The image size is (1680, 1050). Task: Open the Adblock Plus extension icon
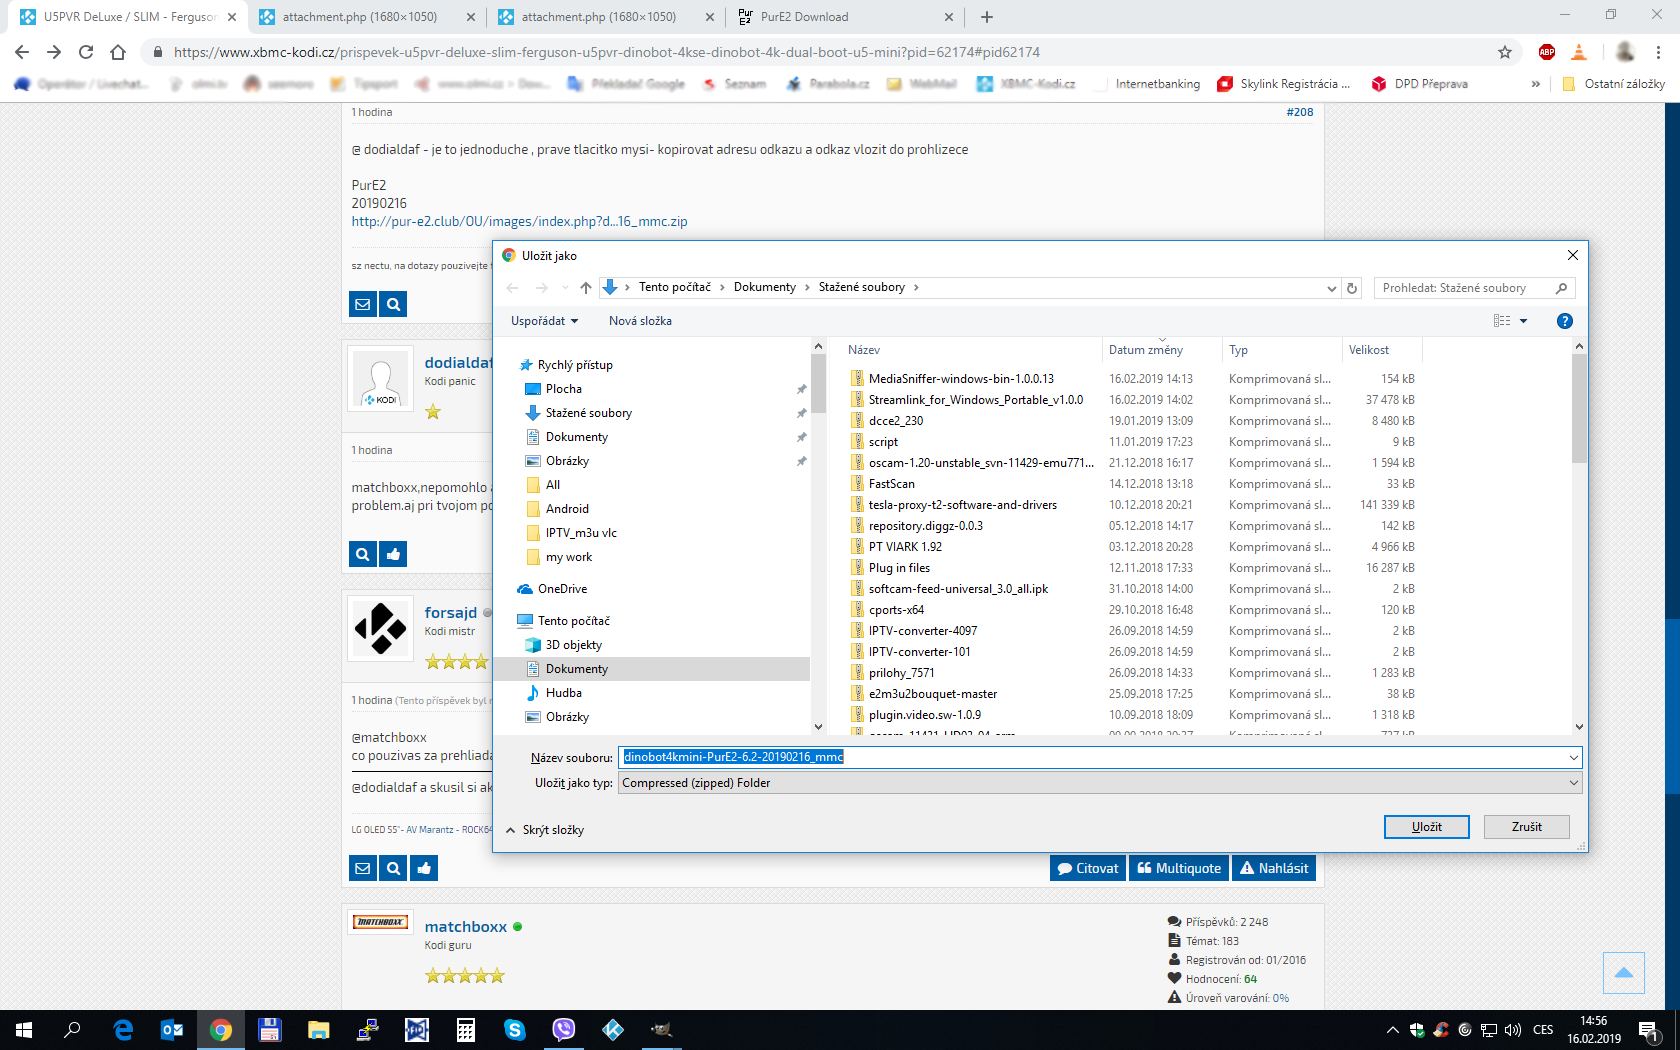coord(1546,52)
